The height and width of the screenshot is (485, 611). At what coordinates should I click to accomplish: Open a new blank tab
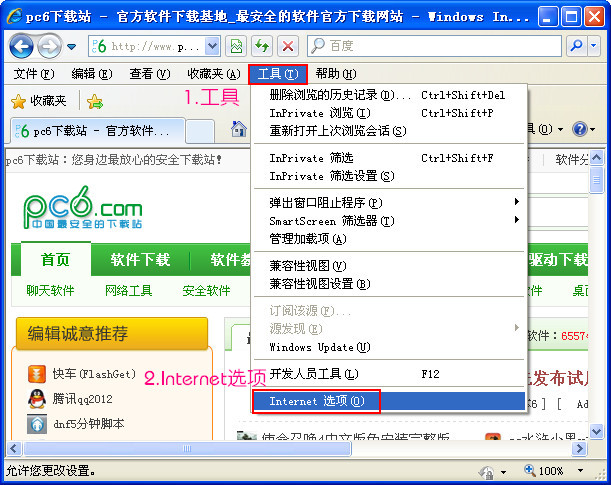[200, 132]
